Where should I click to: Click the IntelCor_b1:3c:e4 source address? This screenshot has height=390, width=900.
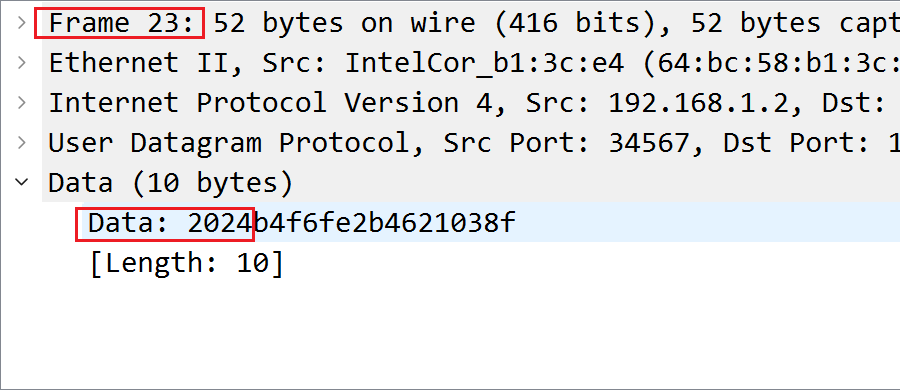coord(484,63)
